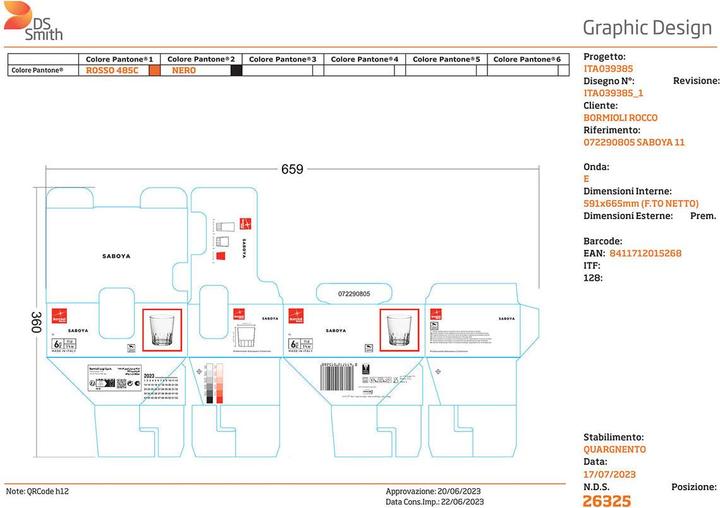
Task: Select the 'Colore Pantone®1' column header
Action: [x=119, y=59]
